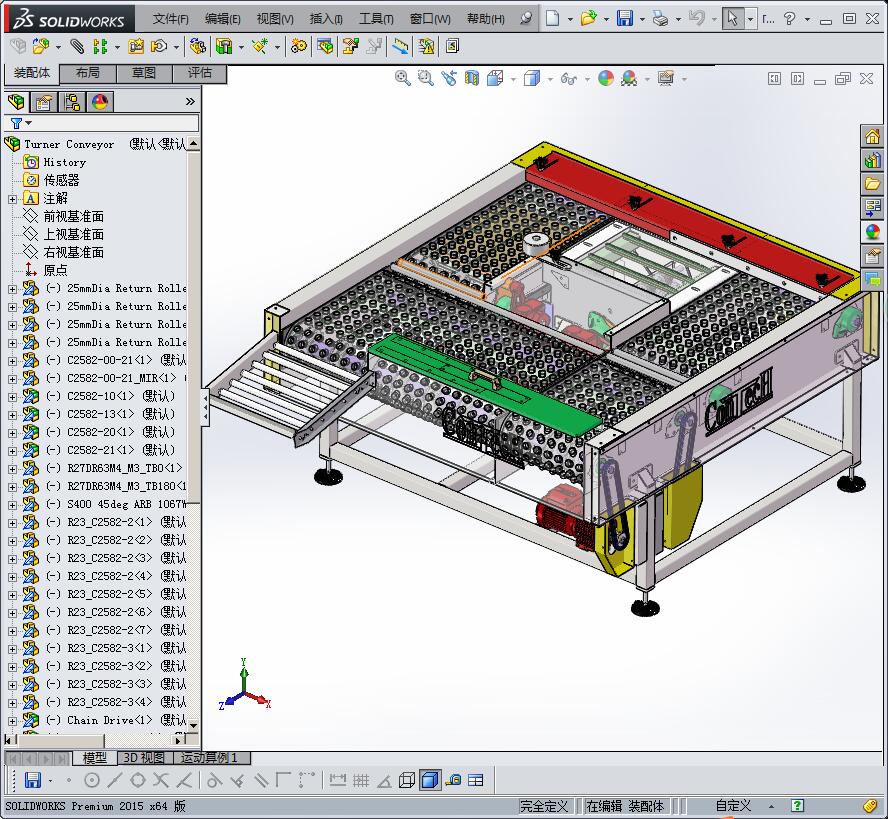Open SolidWorks Resources home in task pane
This screenshot has height=819, width=888.
tap(872, 137)
